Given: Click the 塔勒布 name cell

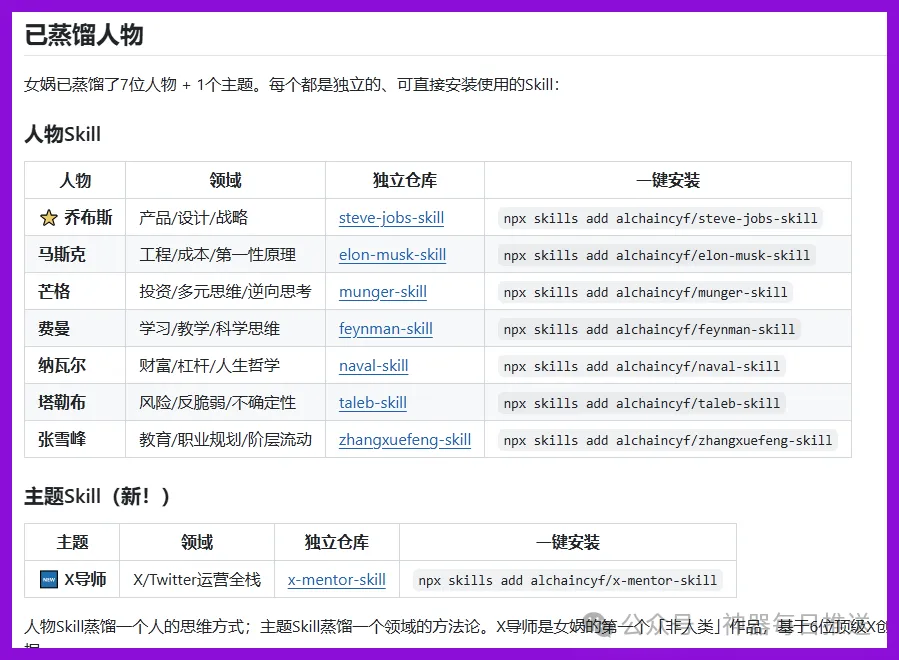Looking at the screenshot, I should coord(75,402).
